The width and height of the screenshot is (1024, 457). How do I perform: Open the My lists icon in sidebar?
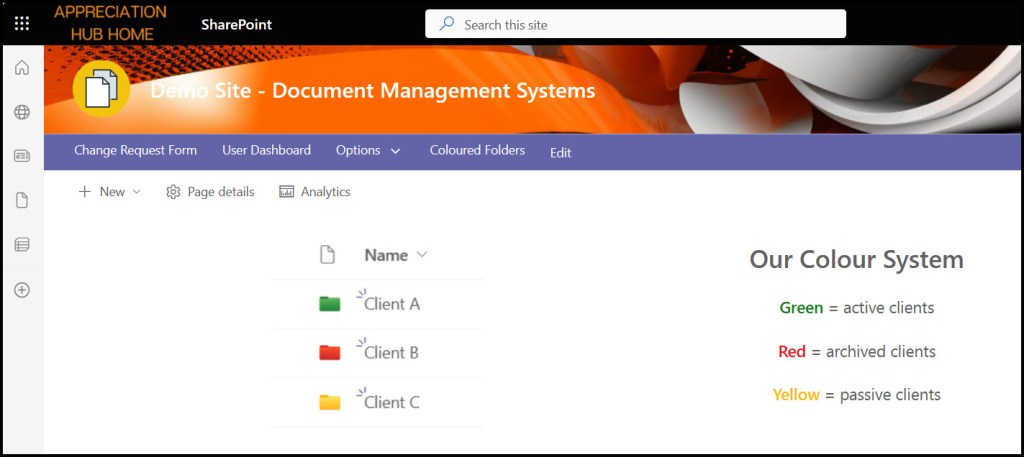point(21,245)
